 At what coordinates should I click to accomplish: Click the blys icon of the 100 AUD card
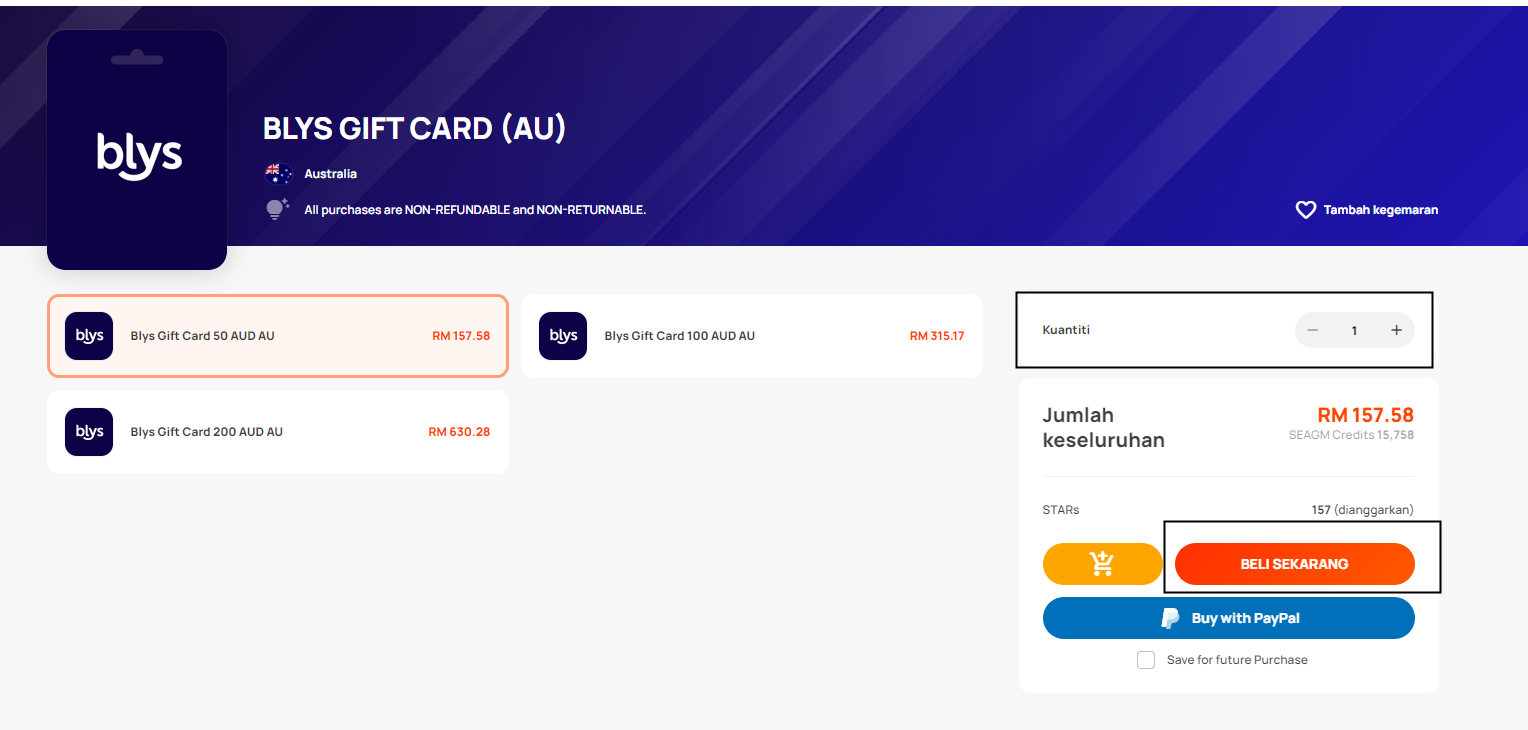[x=563, y=336]
